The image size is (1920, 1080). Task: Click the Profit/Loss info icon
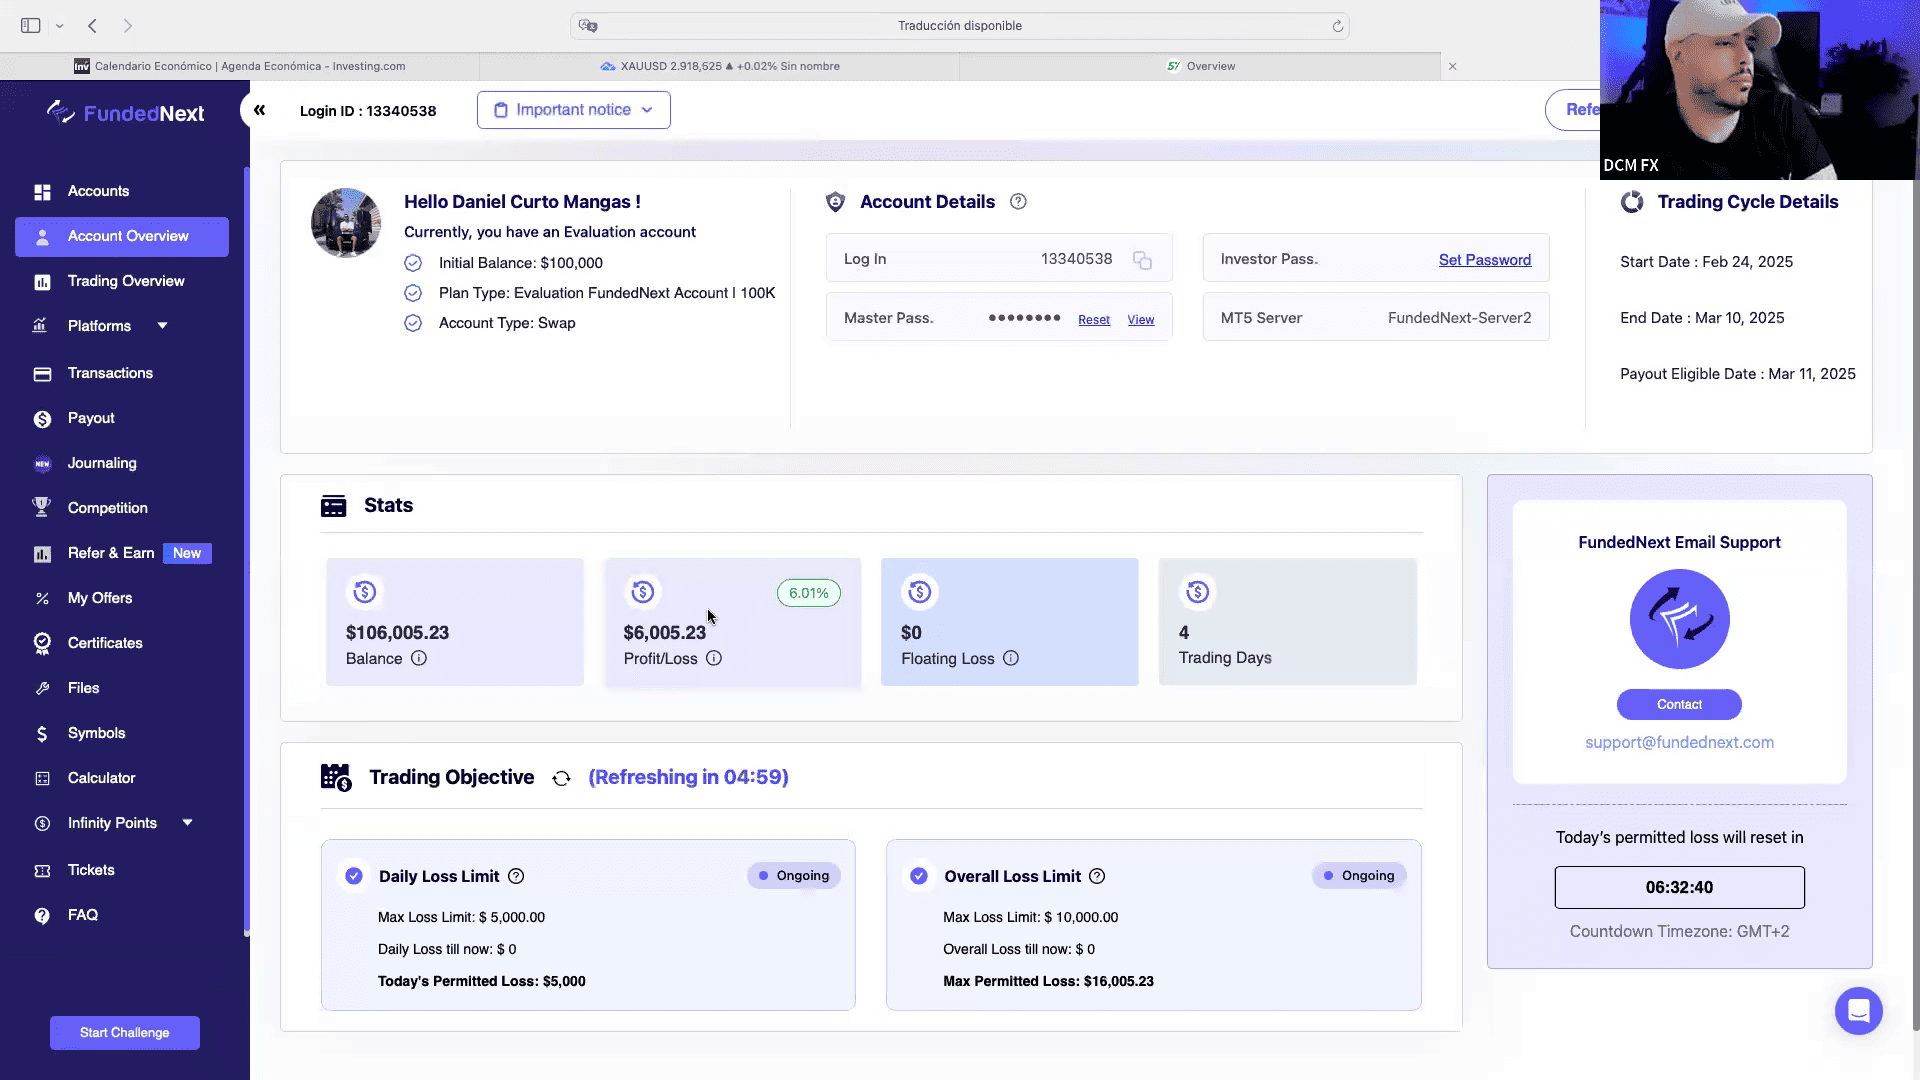pos(714,658)
